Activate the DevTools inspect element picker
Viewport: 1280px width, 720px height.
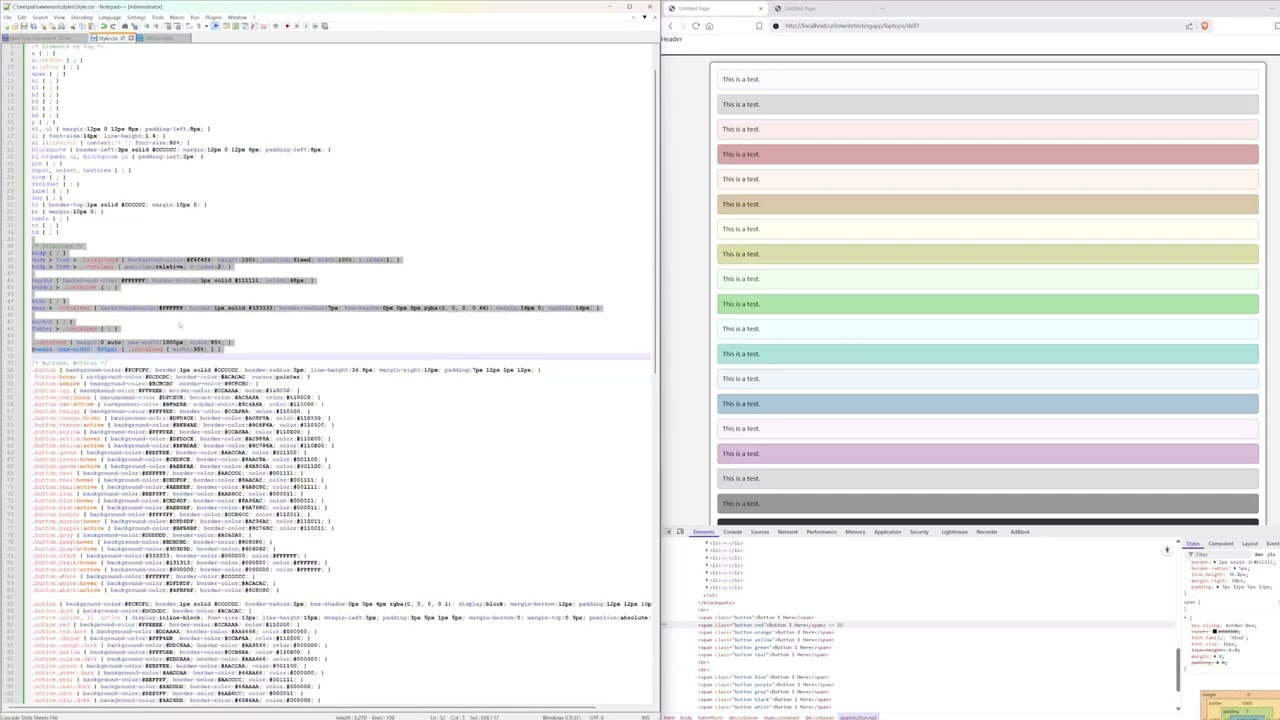pos(668,532)
